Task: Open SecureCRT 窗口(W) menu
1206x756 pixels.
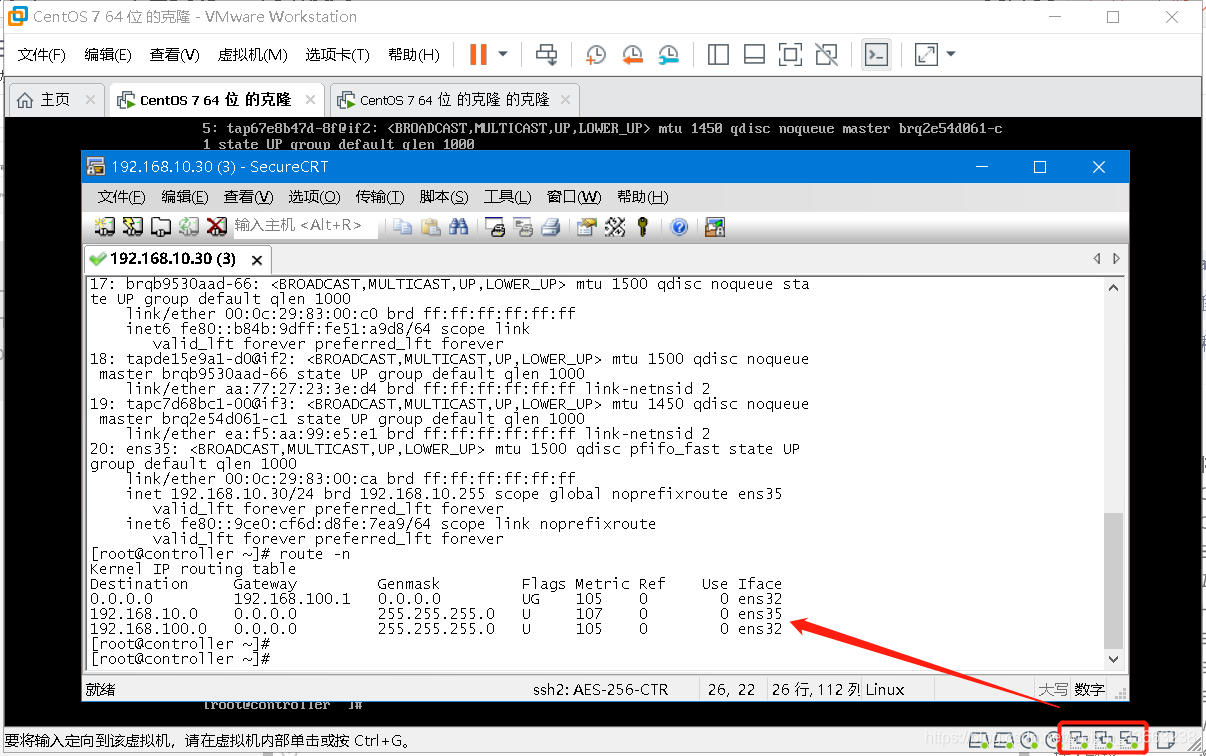Action: (x=574, y=197)
